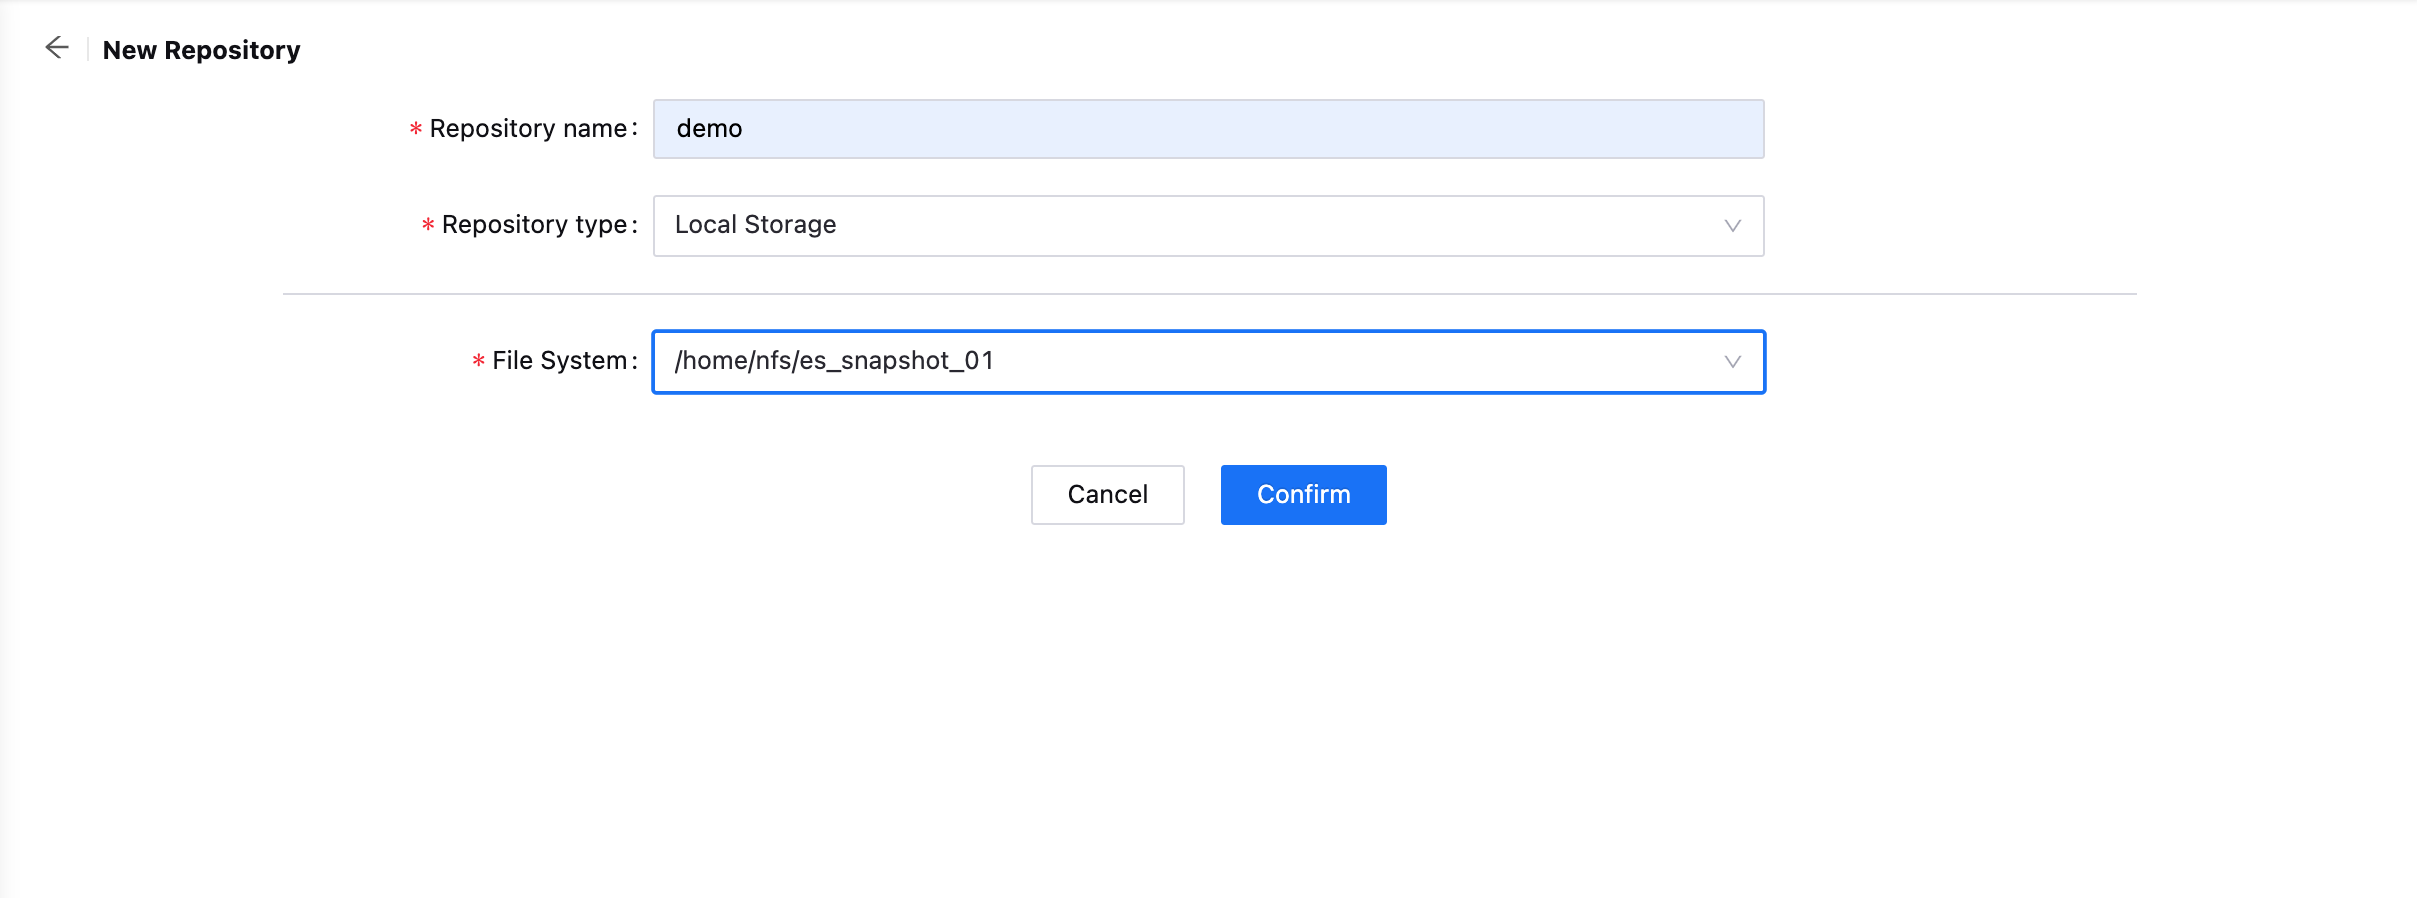Go back using the left arrow icon
Image resolution: width=2417 pixels, height=898 pixels.
pyautogui.click(x=57, y=48)
